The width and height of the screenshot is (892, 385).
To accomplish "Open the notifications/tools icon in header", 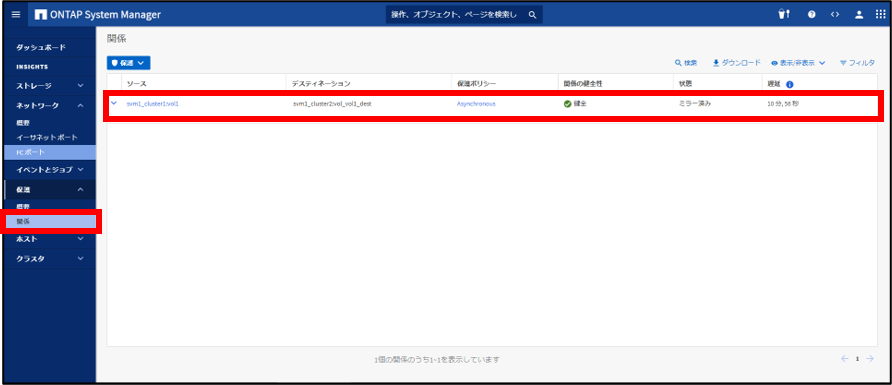I will click(784, 15).
